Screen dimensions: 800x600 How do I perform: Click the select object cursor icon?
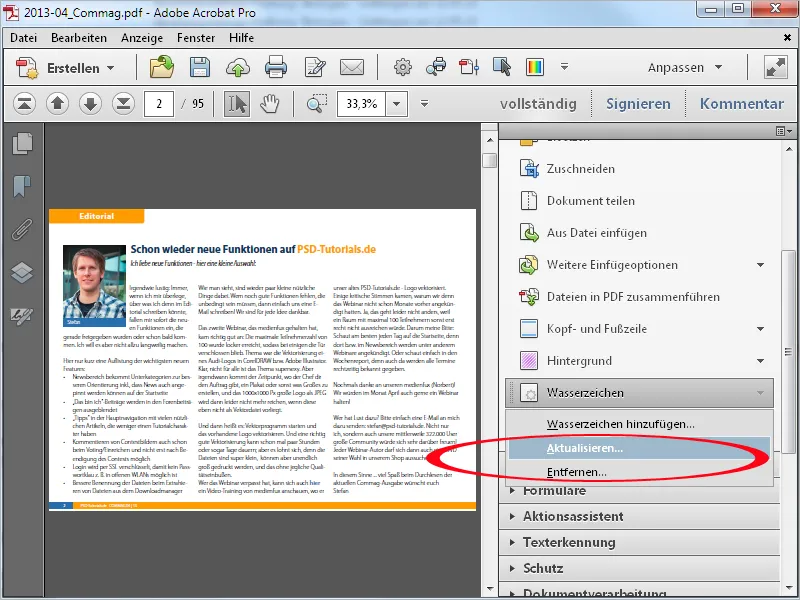click(x=502, y=67)
